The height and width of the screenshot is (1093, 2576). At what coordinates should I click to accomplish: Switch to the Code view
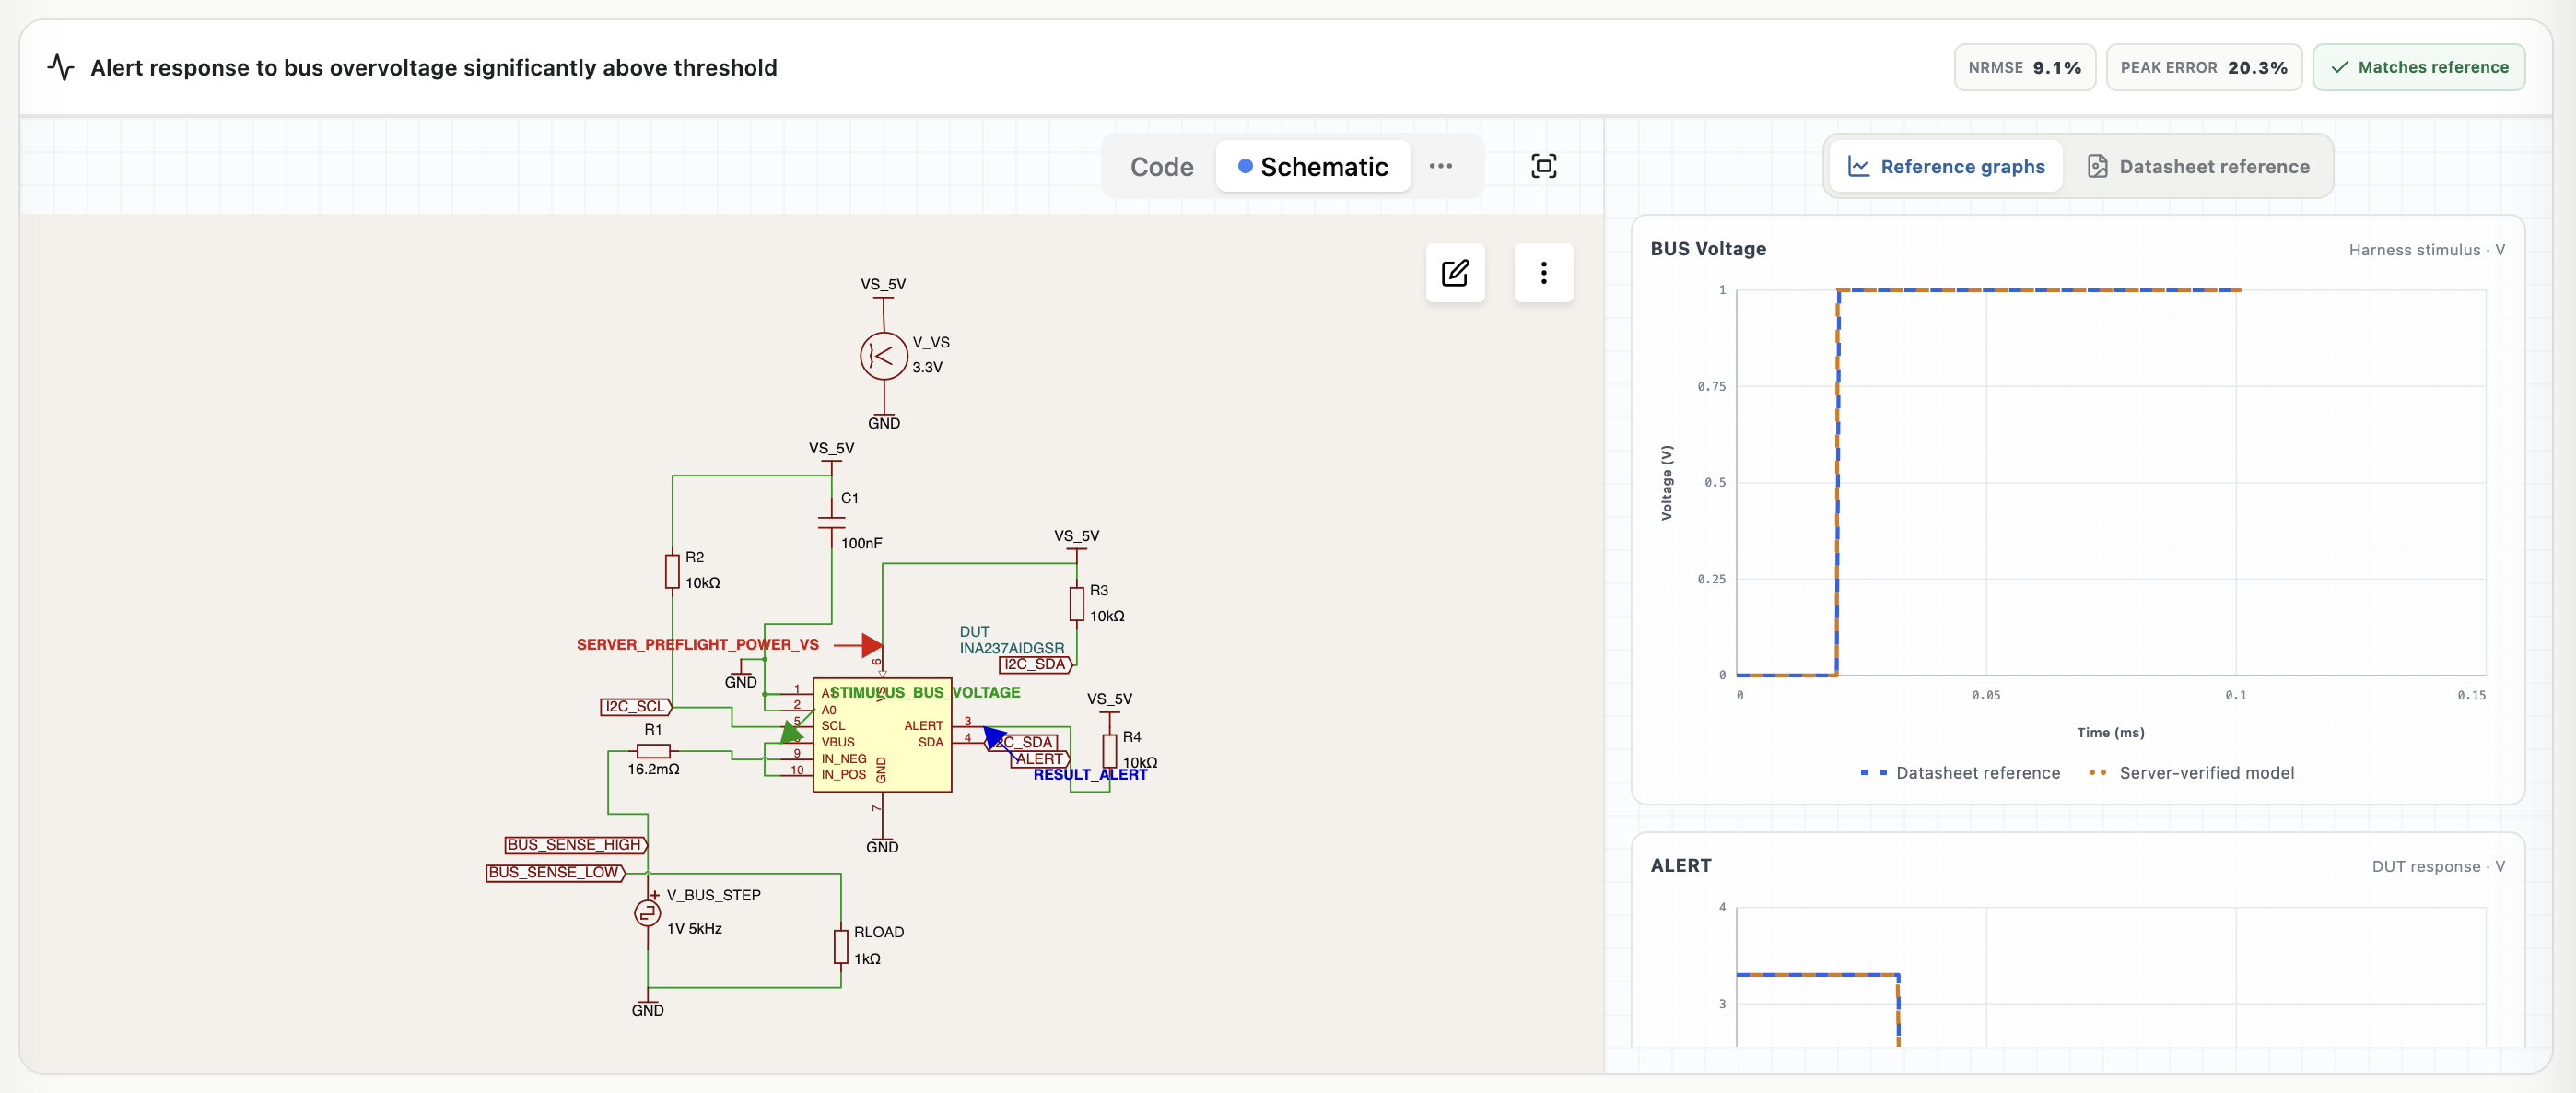point(1161,166)
